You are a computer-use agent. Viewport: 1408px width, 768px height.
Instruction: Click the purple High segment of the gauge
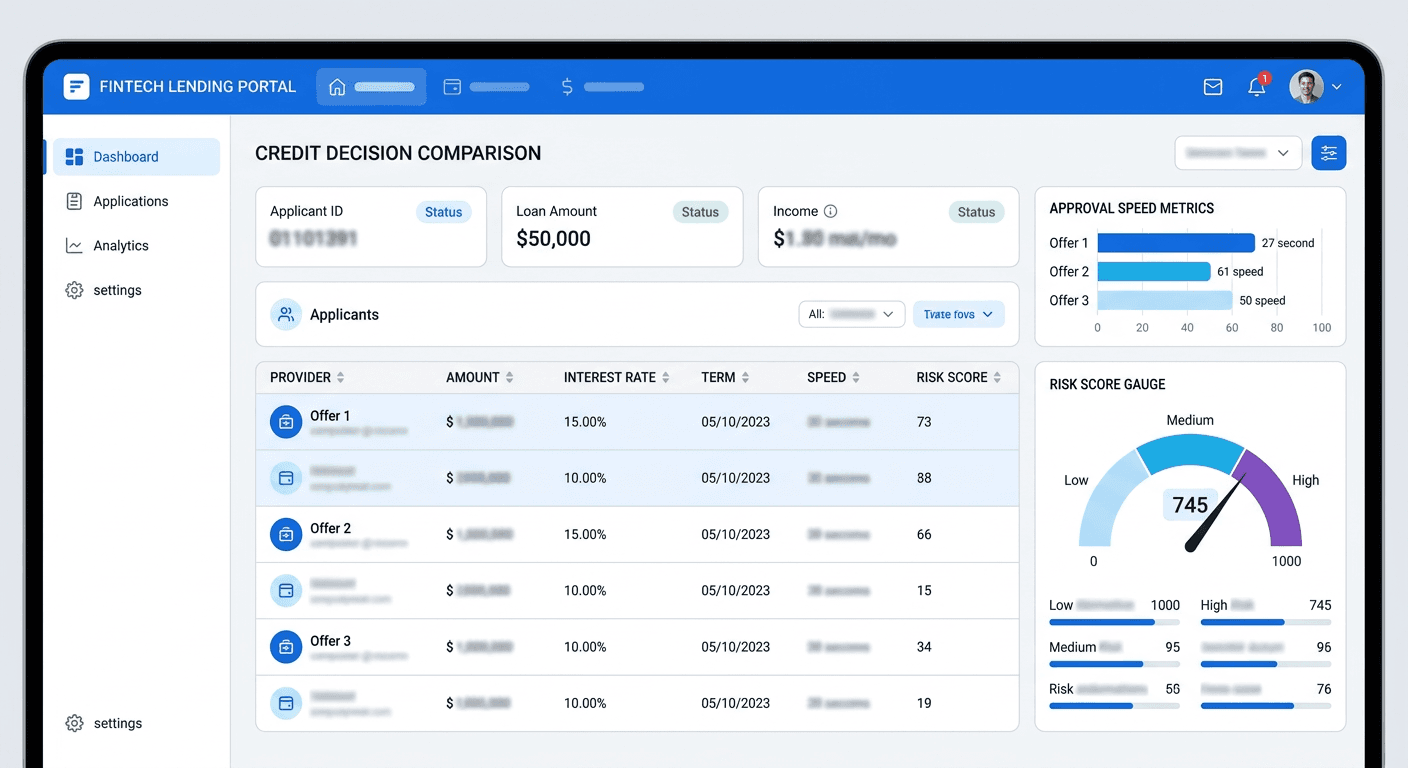click(1272, 496)
